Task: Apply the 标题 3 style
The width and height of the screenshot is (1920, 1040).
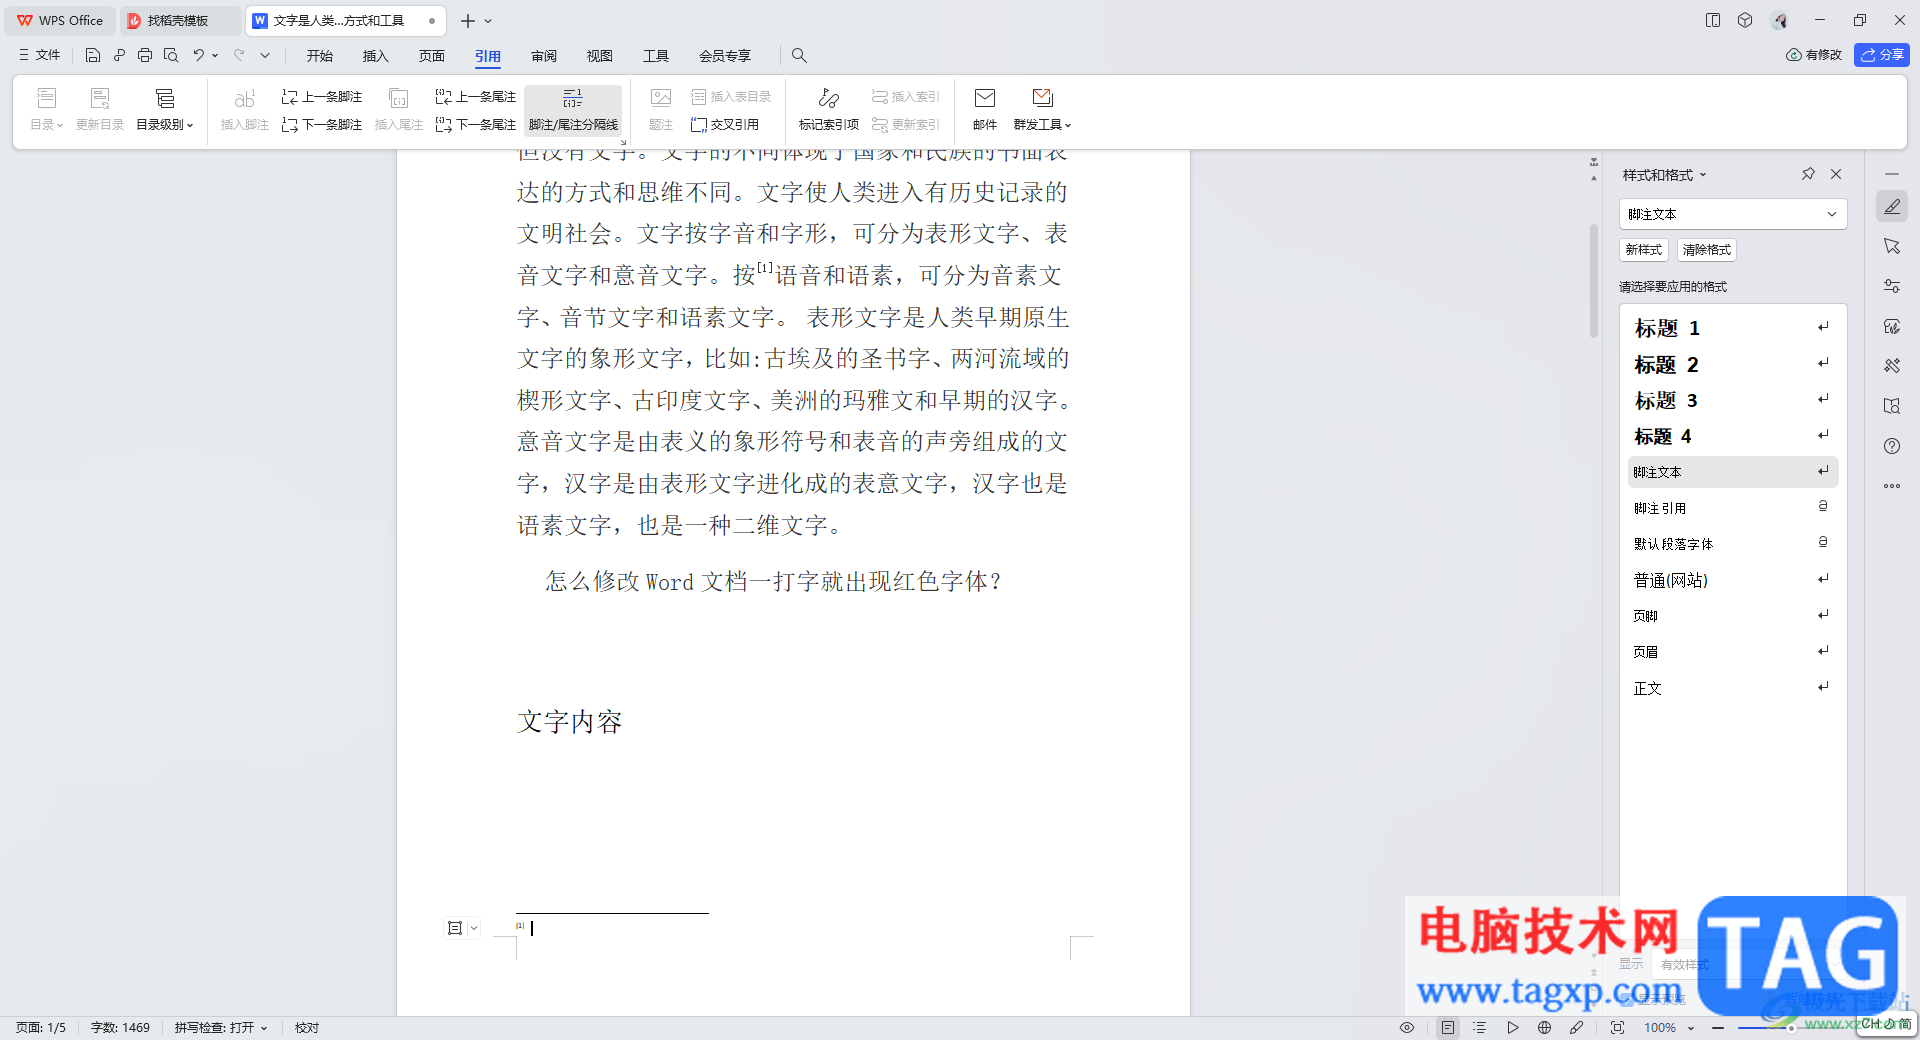Action: (x=1732, y=400)
